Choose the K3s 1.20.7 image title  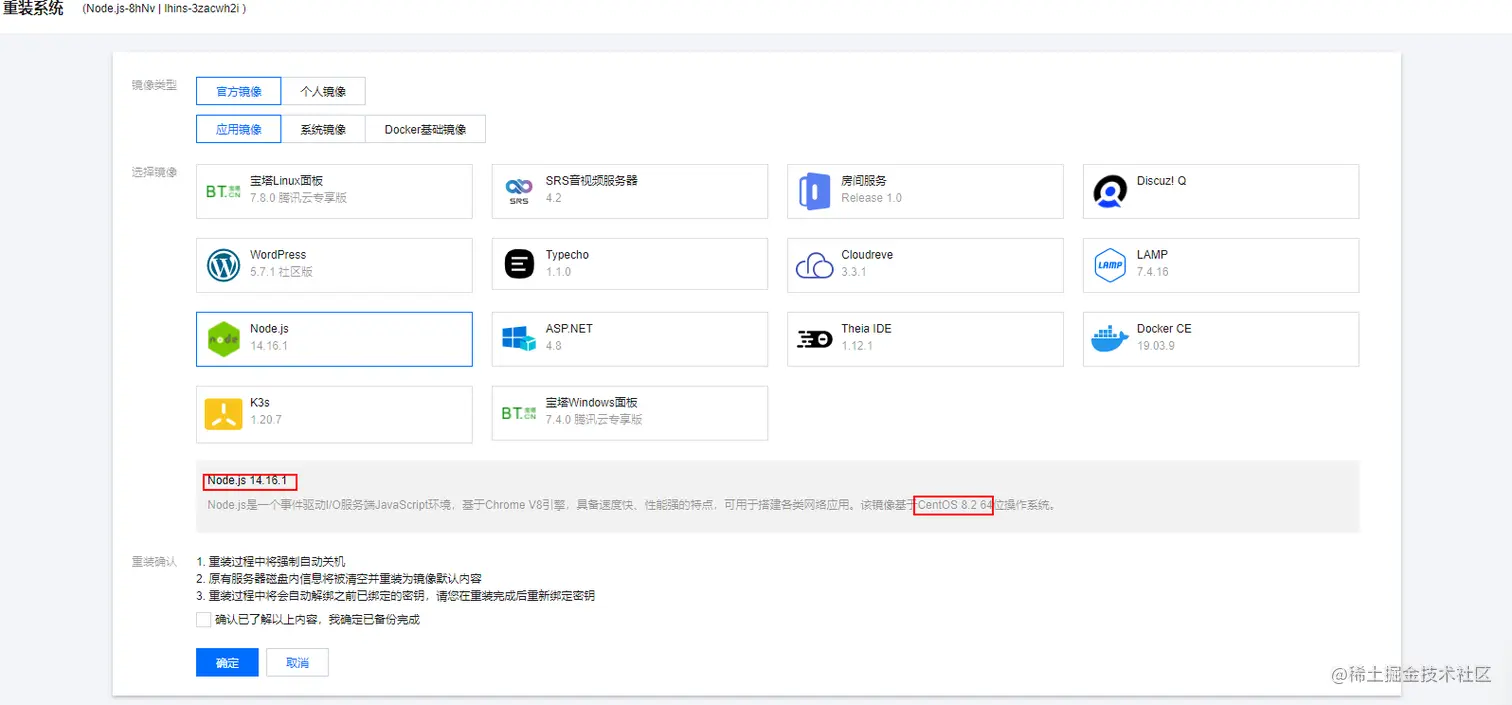pyautogui.click(x=260, y=403)
